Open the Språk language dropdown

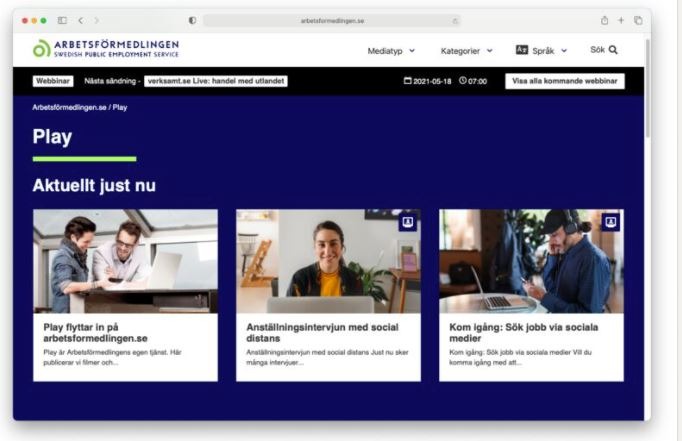tap(541, 50)
